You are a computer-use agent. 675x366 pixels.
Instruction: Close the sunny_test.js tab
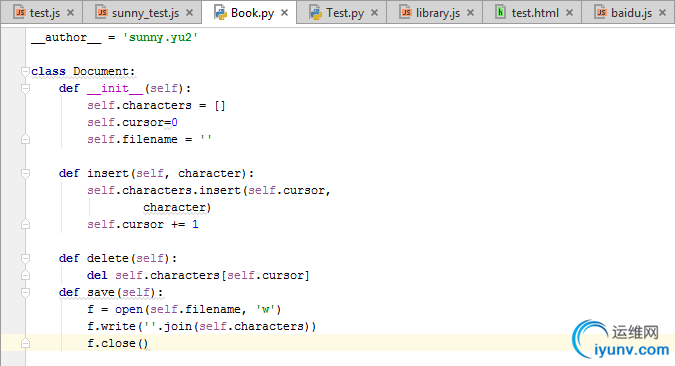click(x=189, y=13)
